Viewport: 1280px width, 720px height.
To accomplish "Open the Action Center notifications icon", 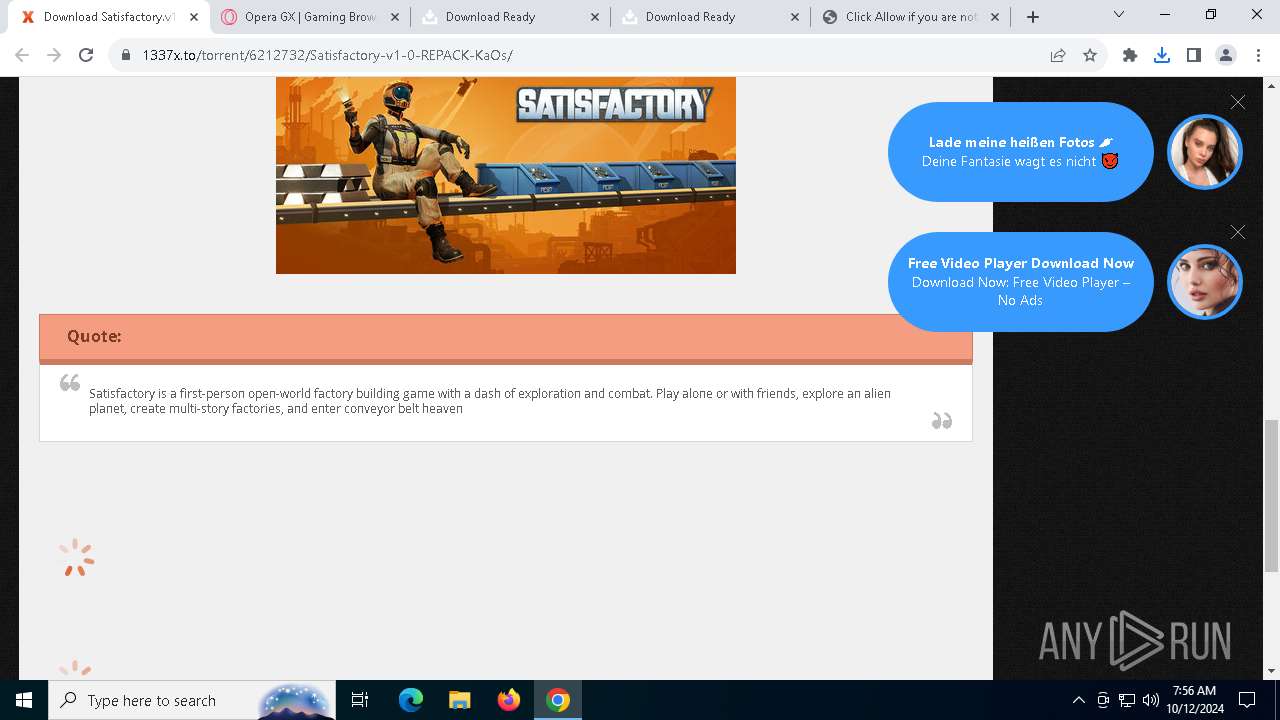I will tap(1247, 700).
